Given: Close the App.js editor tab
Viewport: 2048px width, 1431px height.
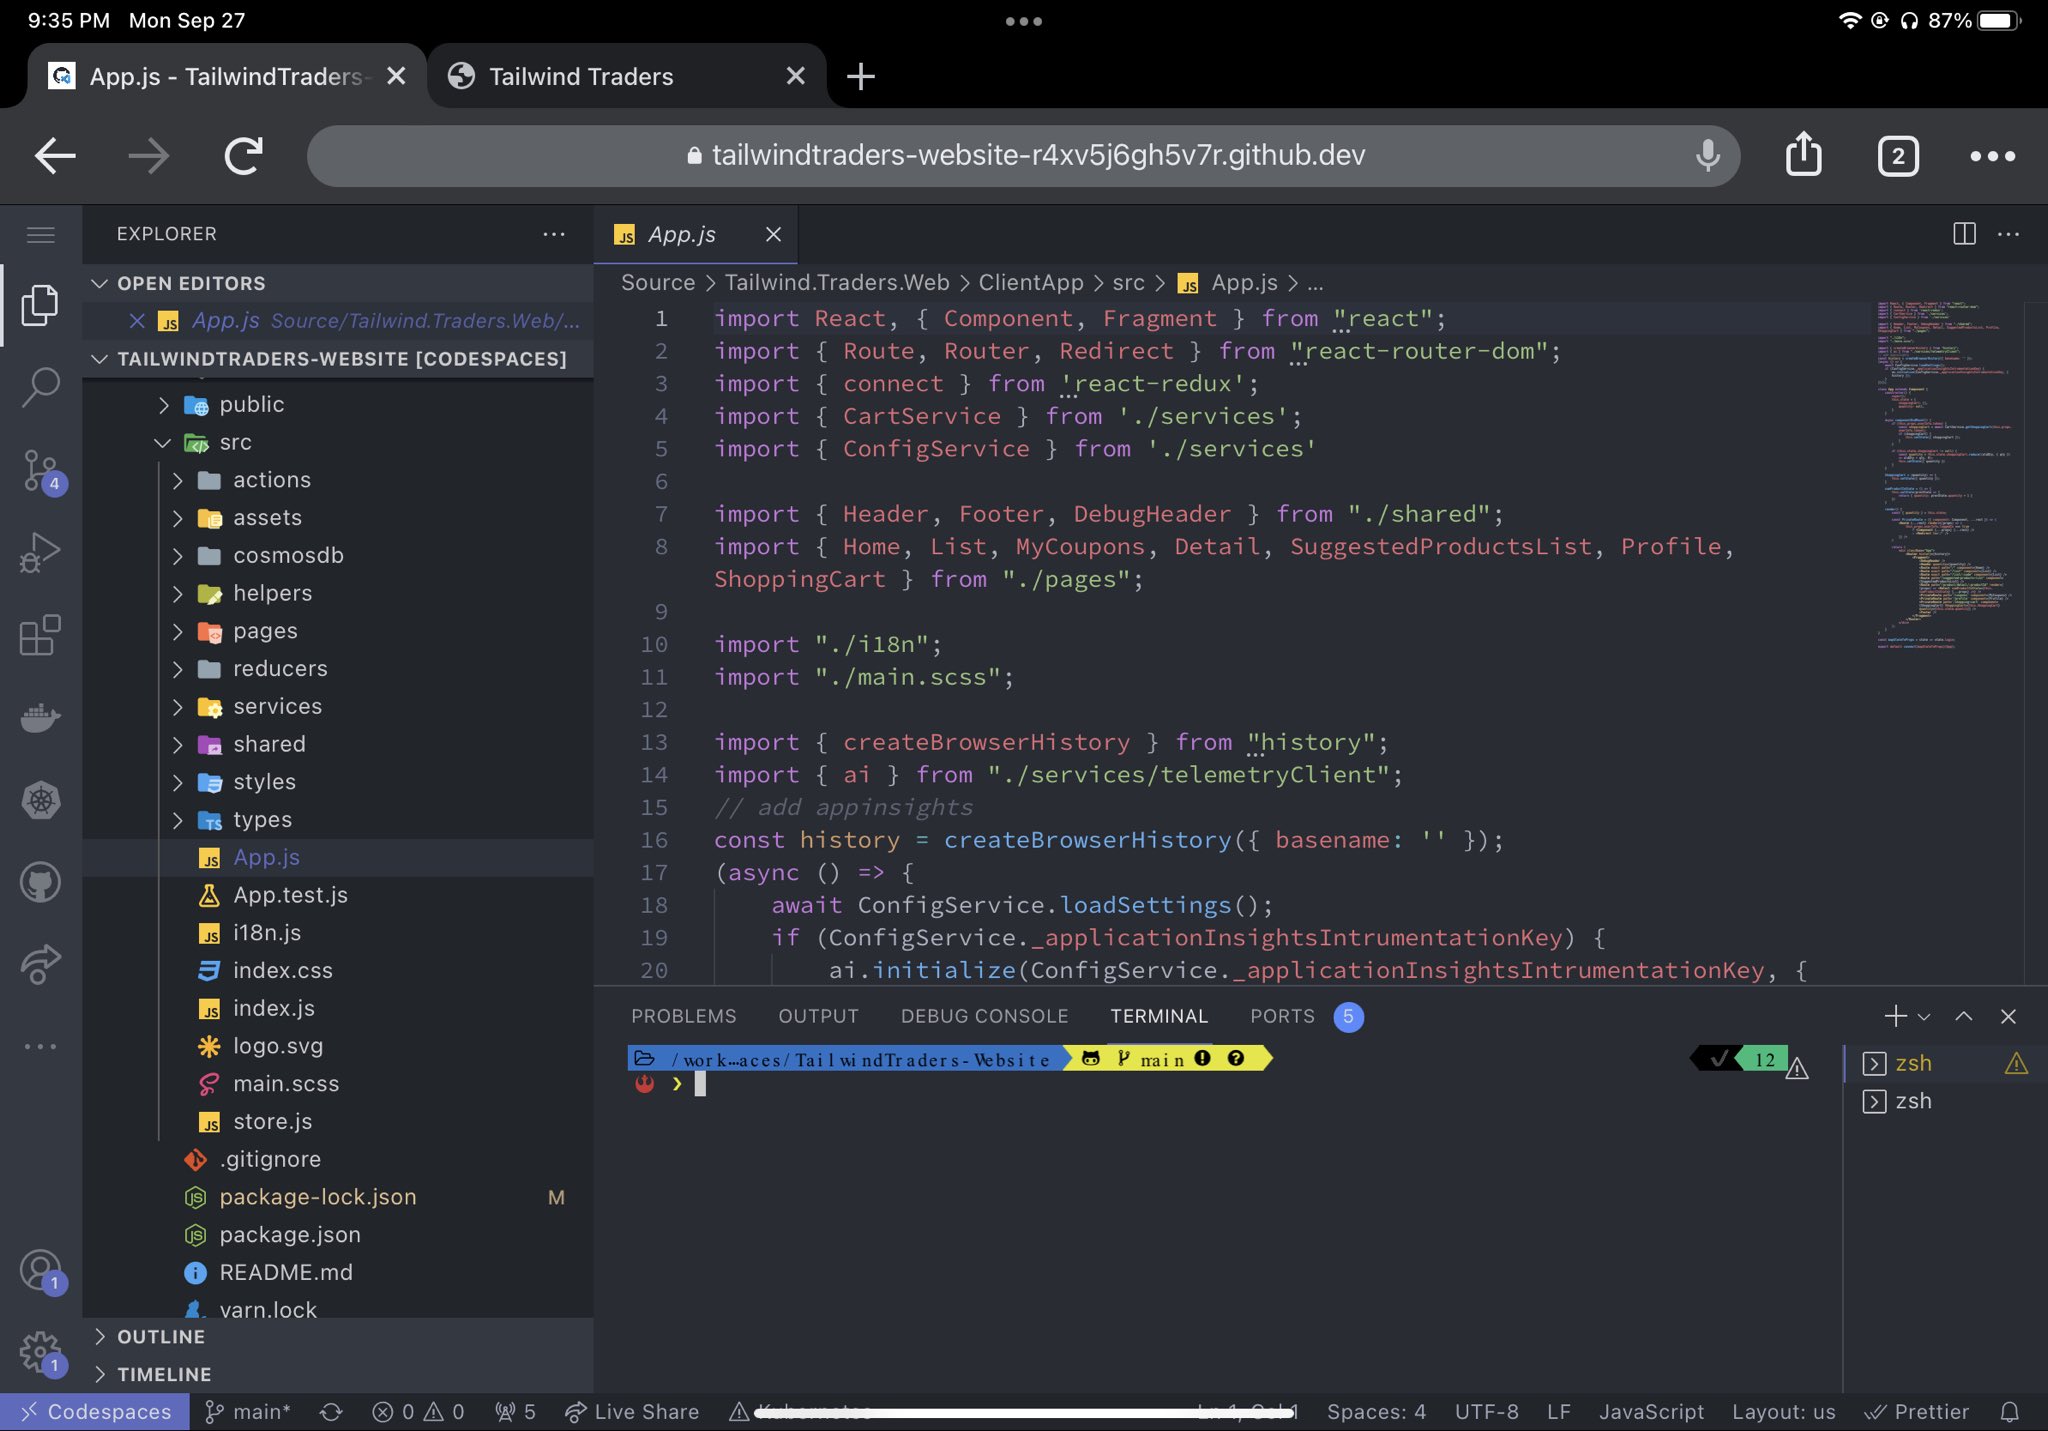Looking at the screenshot, I should pyautogui.click(x=773, y=234).
